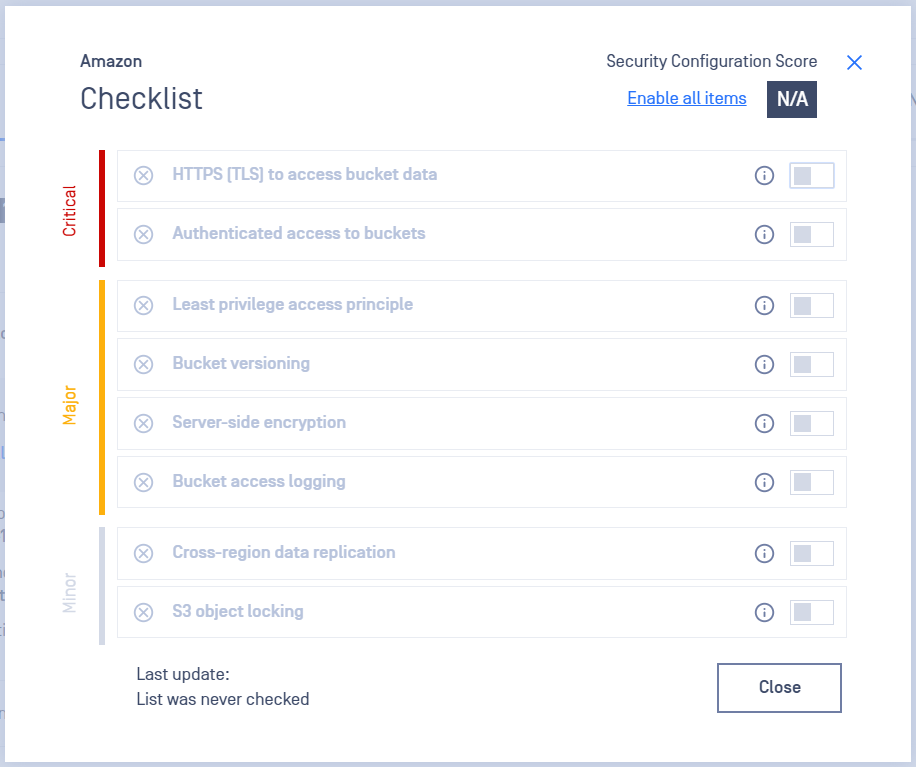The height and width of the screenshot is (767, 916).
Task: Switch on Server-side encryption
Action: coord(811,424)
